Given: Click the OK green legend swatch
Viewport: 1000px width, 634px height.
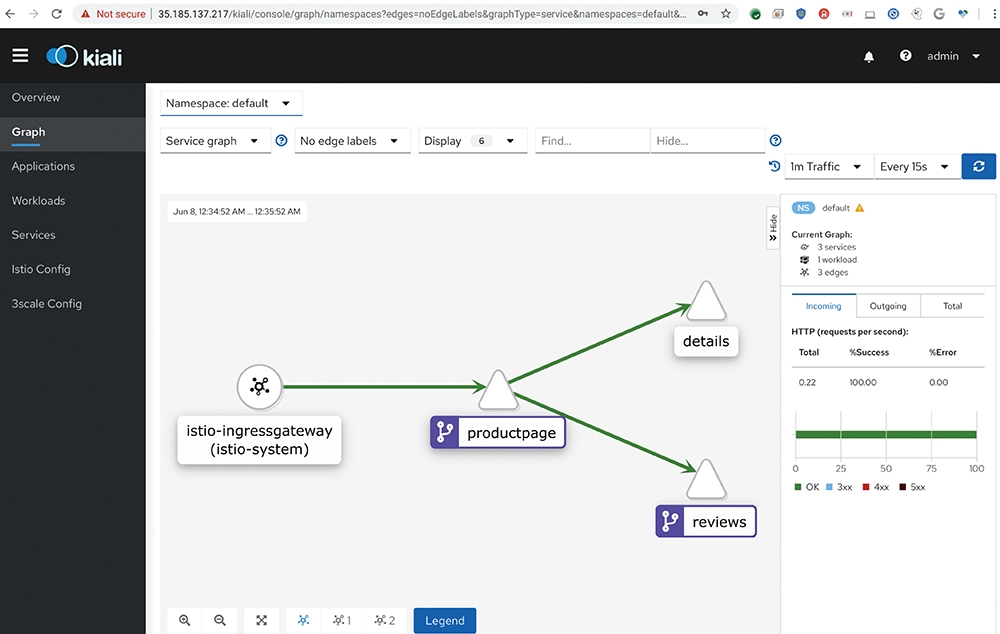Looking at the screenshot, I should tap(798, 487).
